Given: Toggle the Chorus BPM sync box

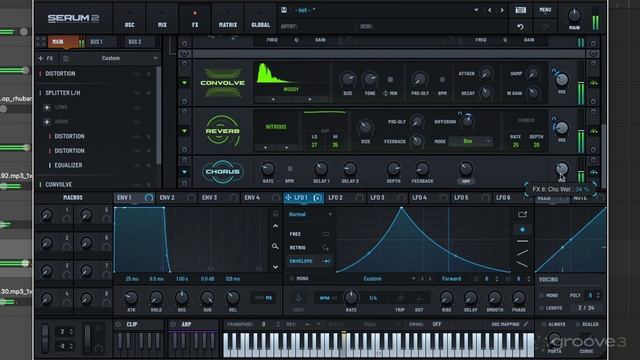Looking at the screenshot, I should (x=290, y=169).
